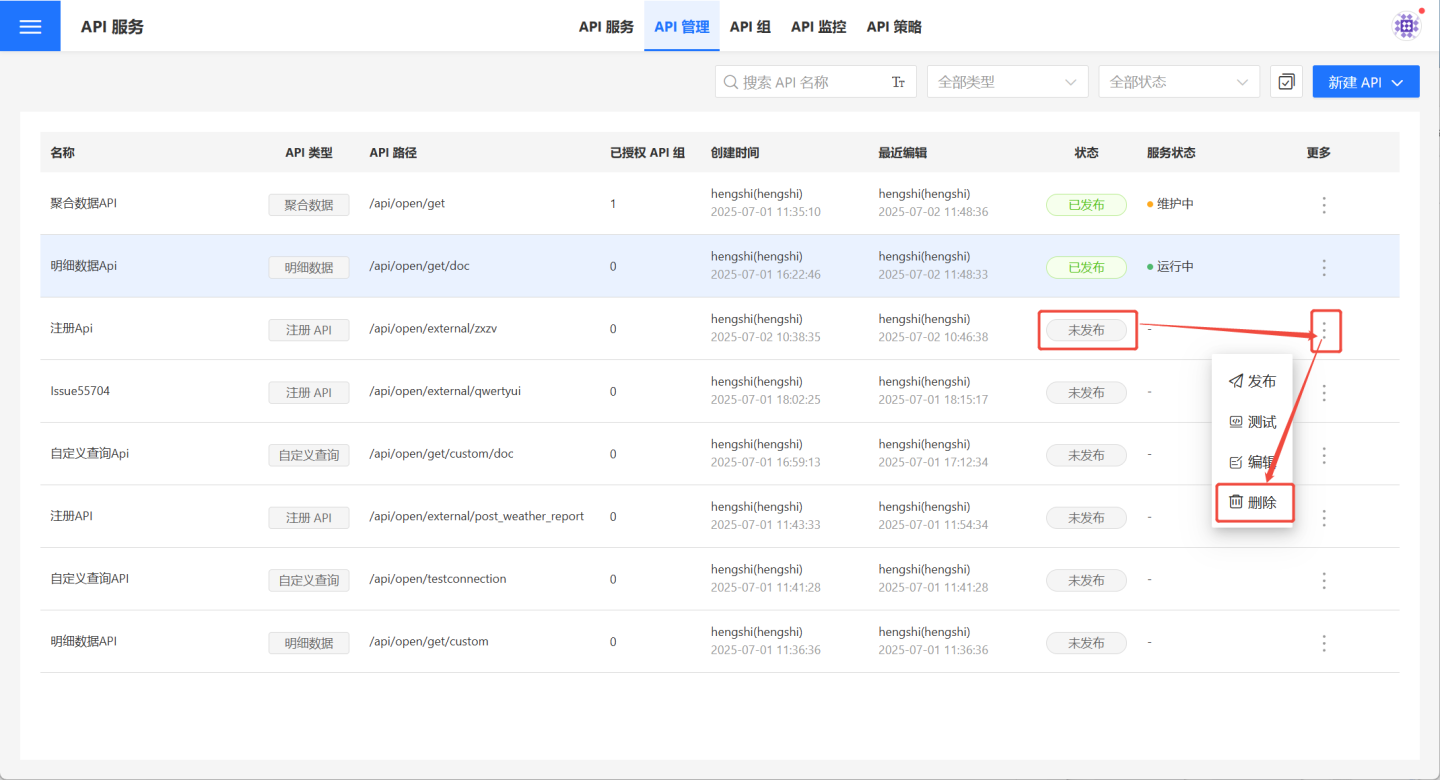Click 删除 in the context menu

(x=1253, y=502)
